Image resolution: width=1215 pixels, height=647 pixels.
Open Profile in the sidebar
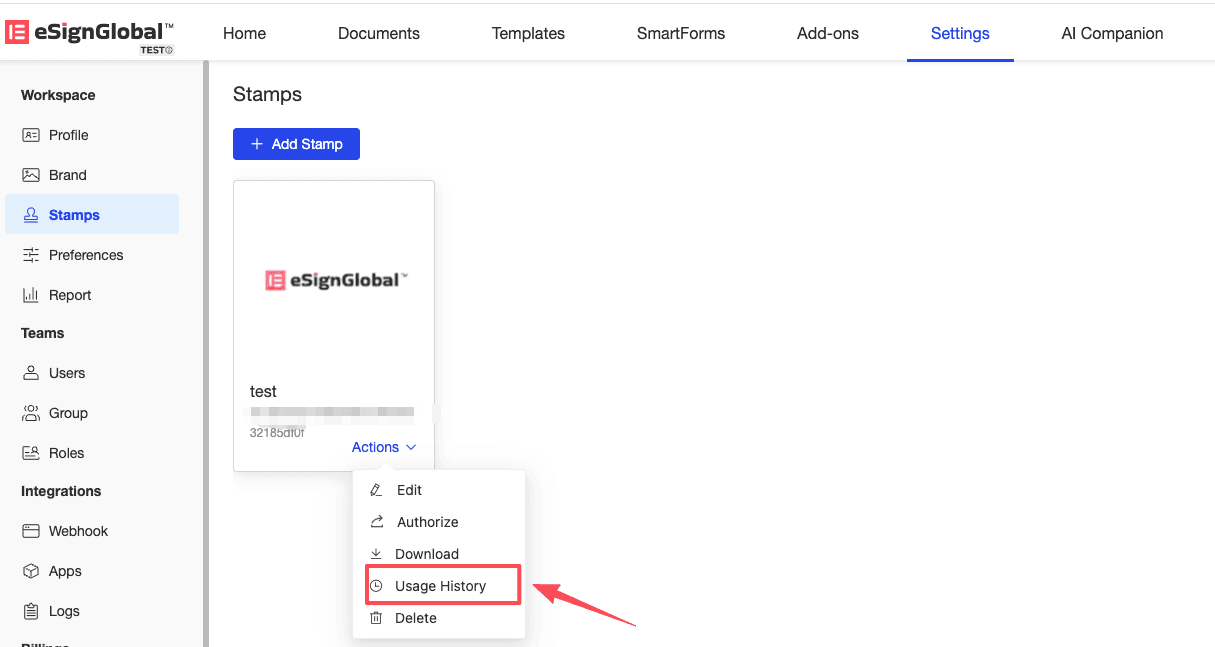92,135
